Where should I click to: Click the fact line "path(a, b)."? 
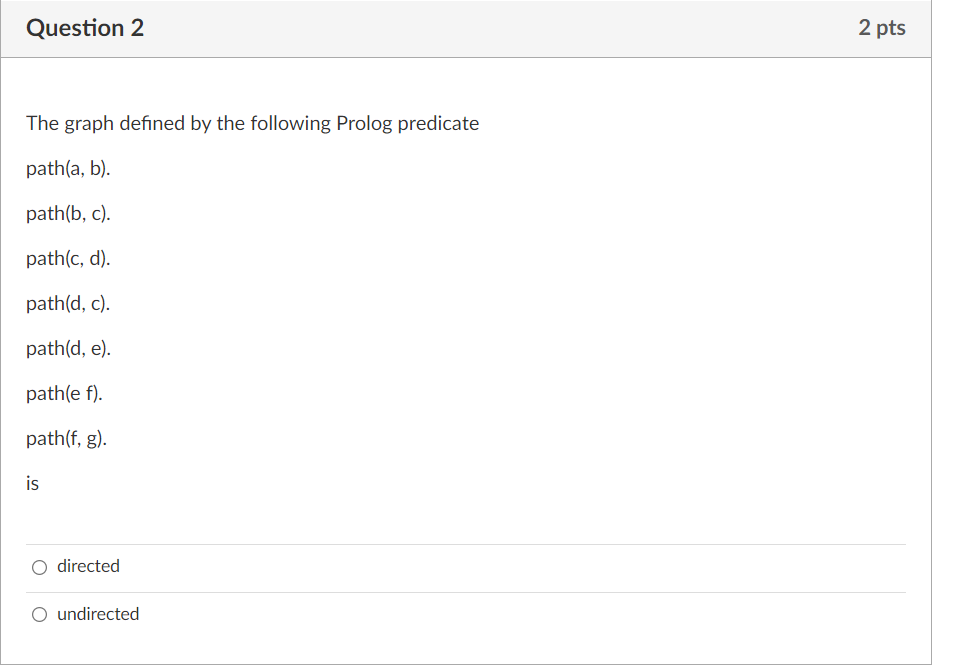(68, 168)
